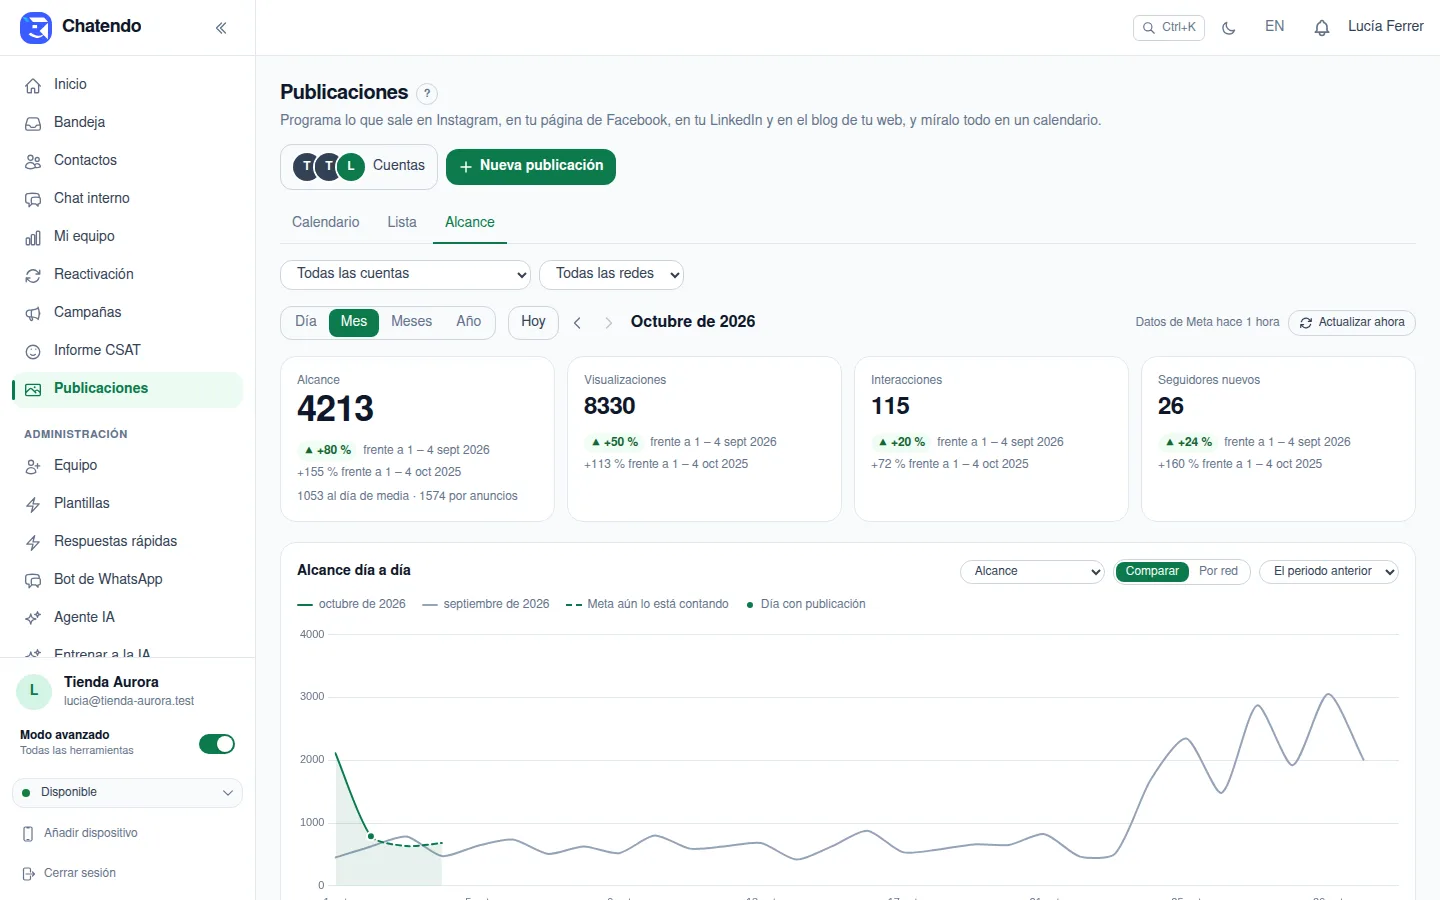Open the Bandeja inbox
This screenshot has width=1440, height=900.
pos(127,123)
